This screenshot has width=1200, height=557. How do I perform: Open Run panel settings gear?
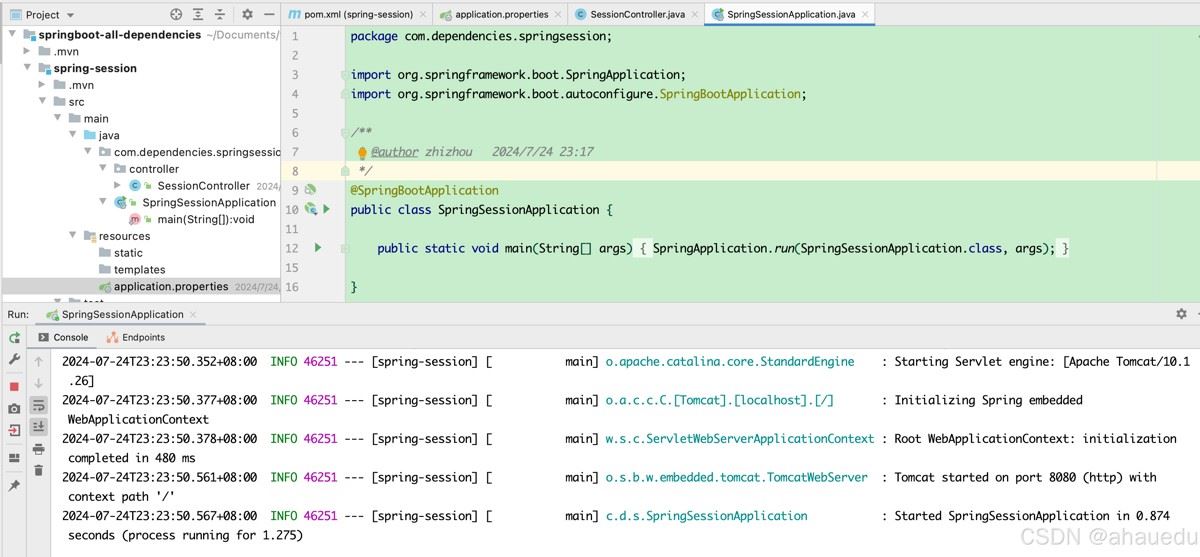point(1181,314)
